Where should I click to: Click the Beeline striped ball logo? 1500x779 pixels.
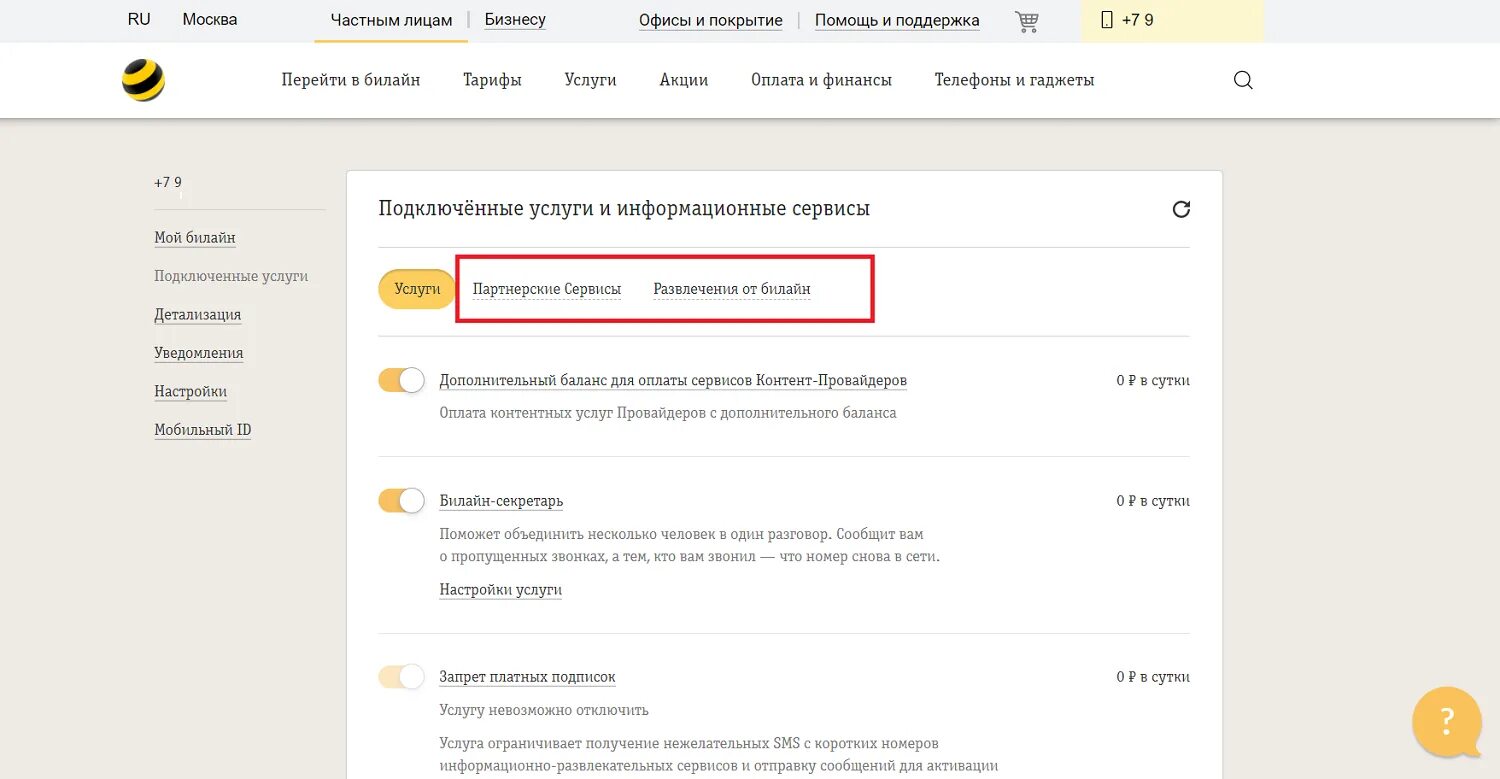(x=143, y=80)
